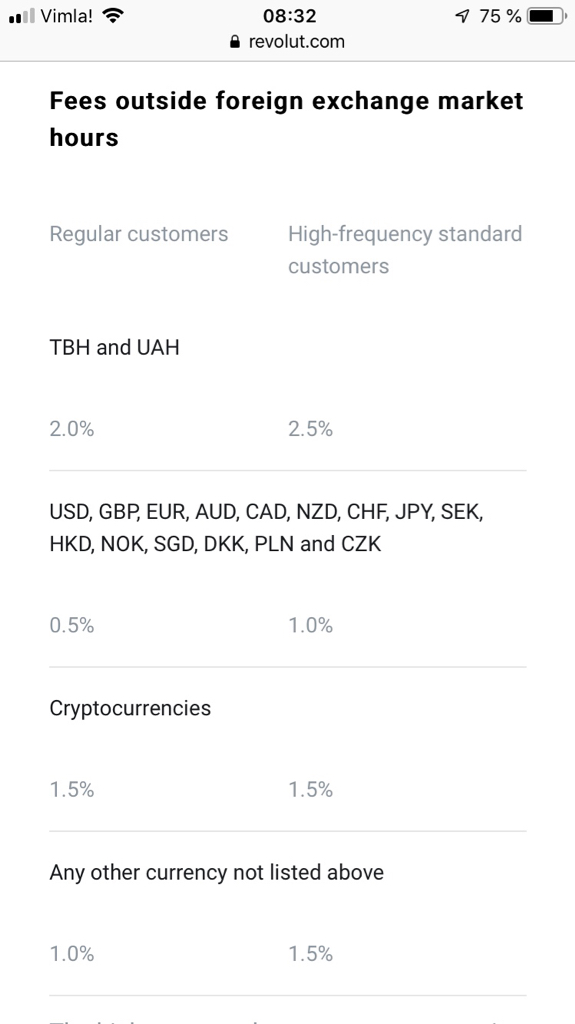Tap the 75 % battery percentage text
The height and width of the screenshot is (1024, 575).
click(x=500, y=16)
